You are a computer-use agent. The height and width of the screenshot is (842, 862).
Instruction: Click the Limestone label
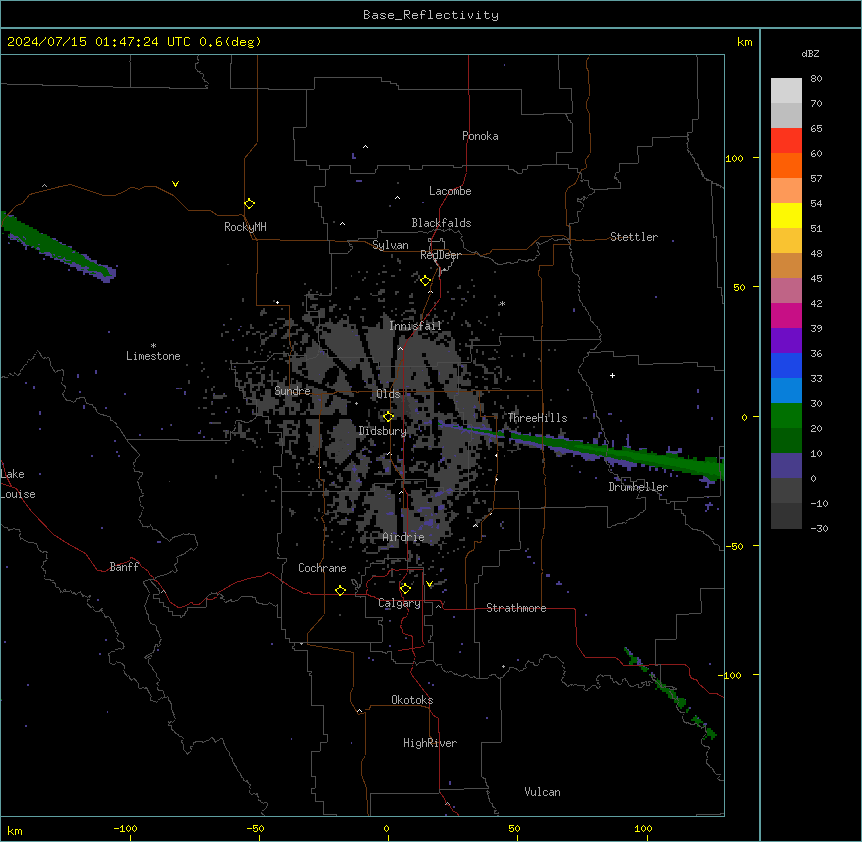click(x=153, y=356)
